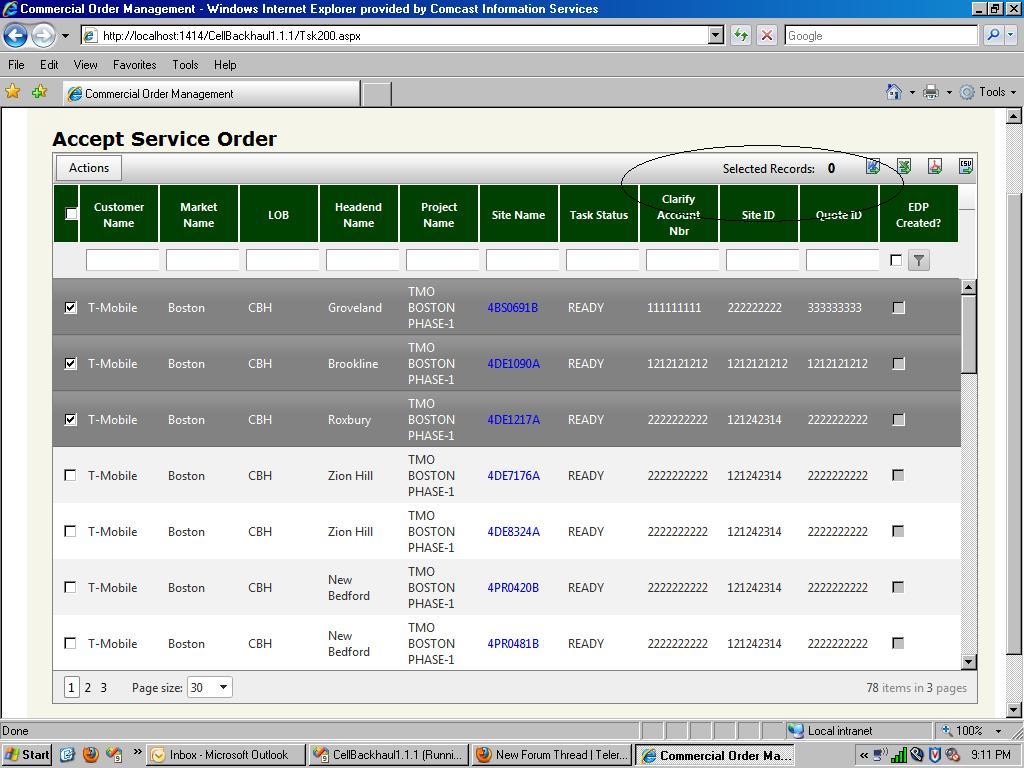Image resolution: width=1024 pixels, height=768 pixels.
Task: Select the Commercial Order Management browser tab
Action: (x=212, y=93)
